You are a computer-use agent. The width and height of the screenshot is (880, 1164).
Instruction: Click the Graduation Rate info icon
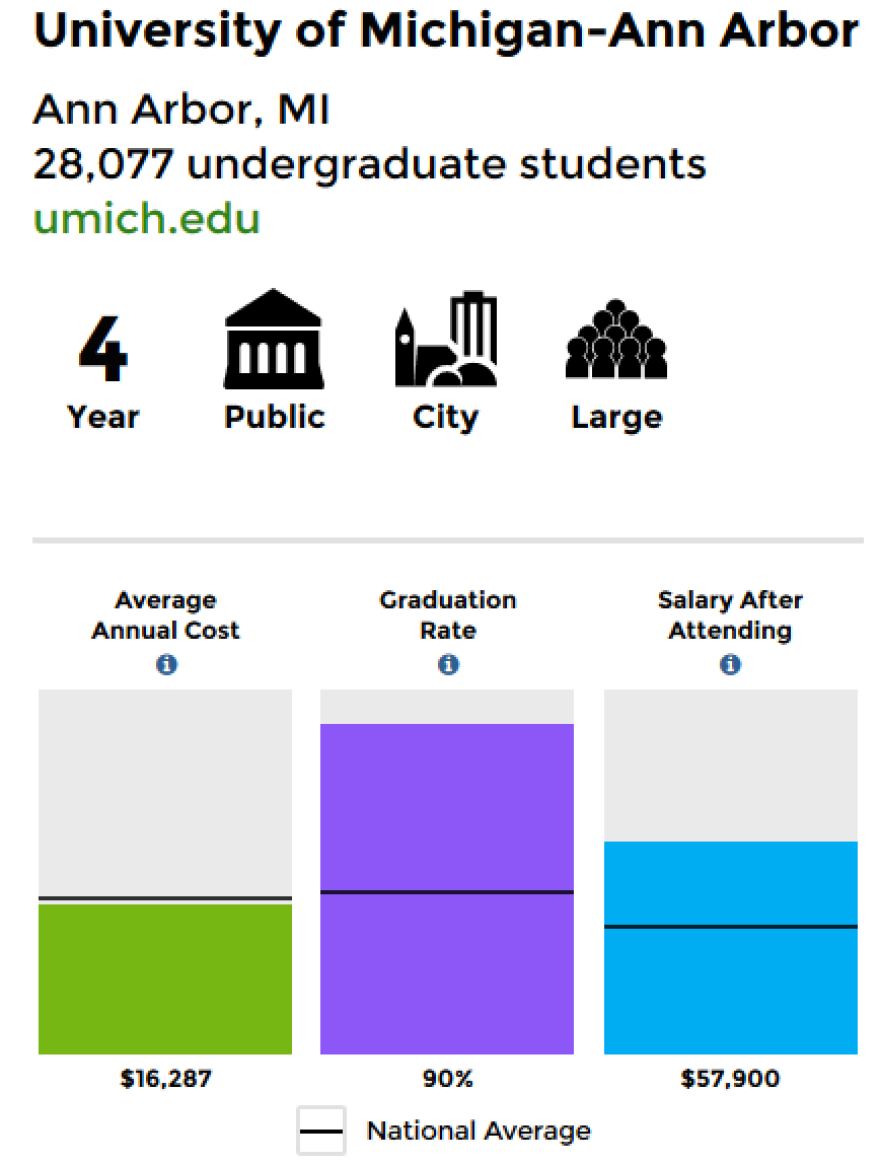[x=448, y=664]
